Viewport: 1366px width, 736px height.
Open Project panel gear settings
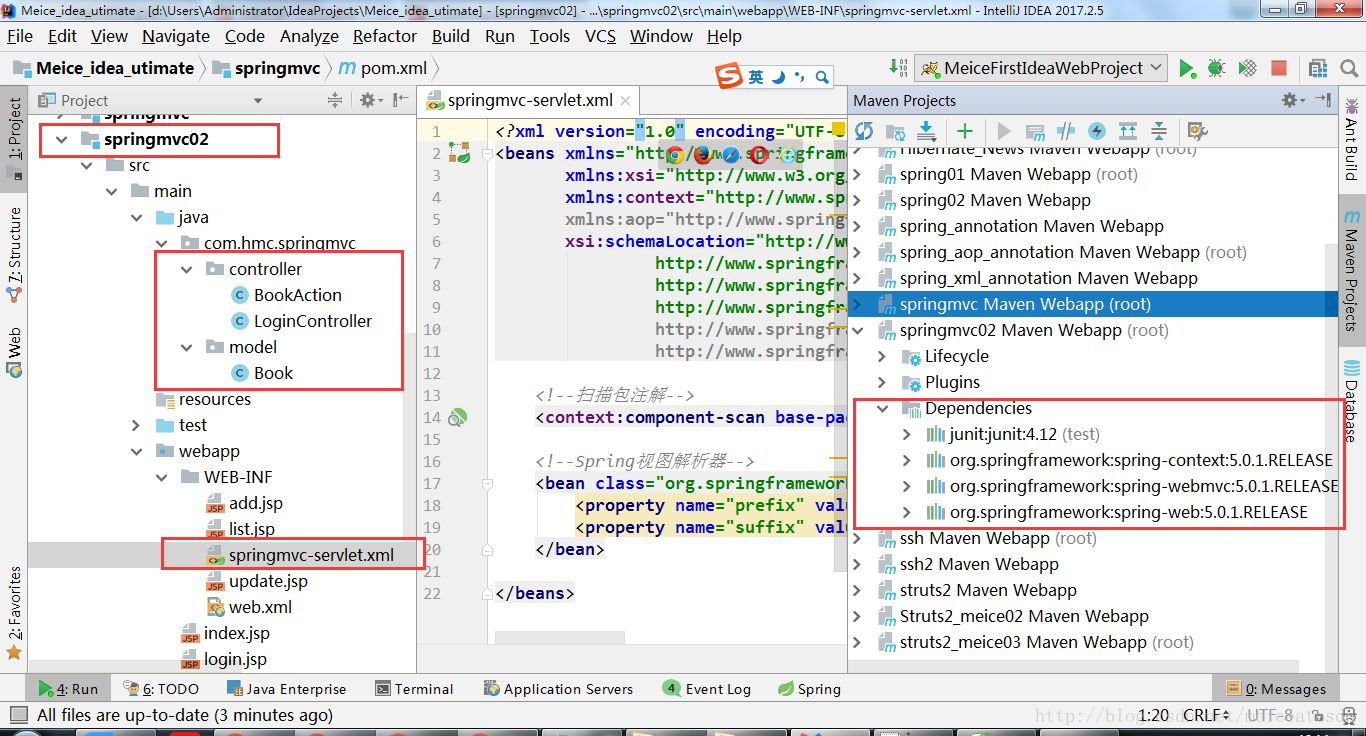(370, 100)
